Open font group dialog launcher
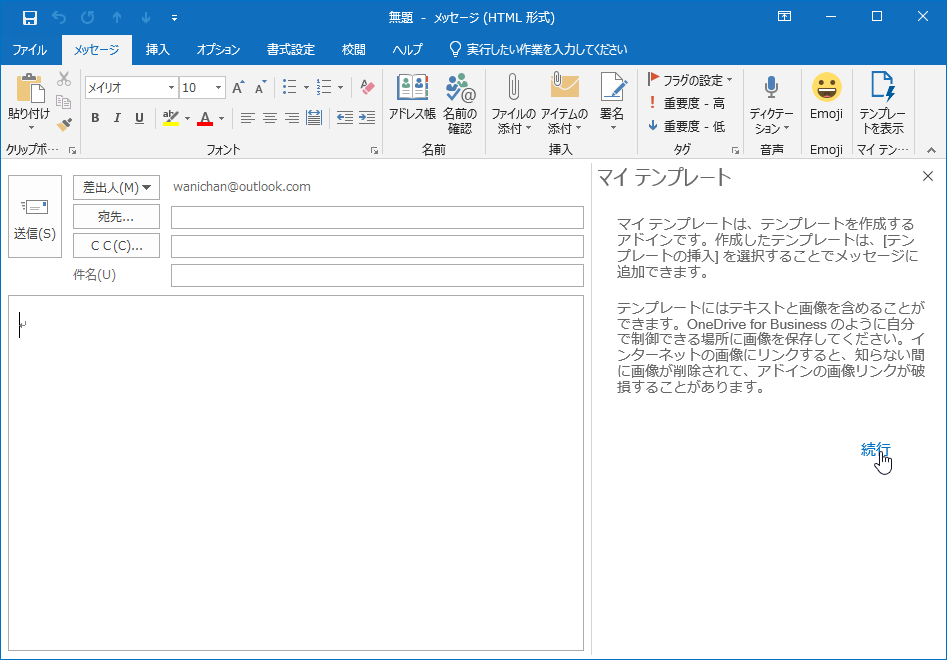Image resolution: width=947 pixels, height=660 pixels. tap(374, 150)
